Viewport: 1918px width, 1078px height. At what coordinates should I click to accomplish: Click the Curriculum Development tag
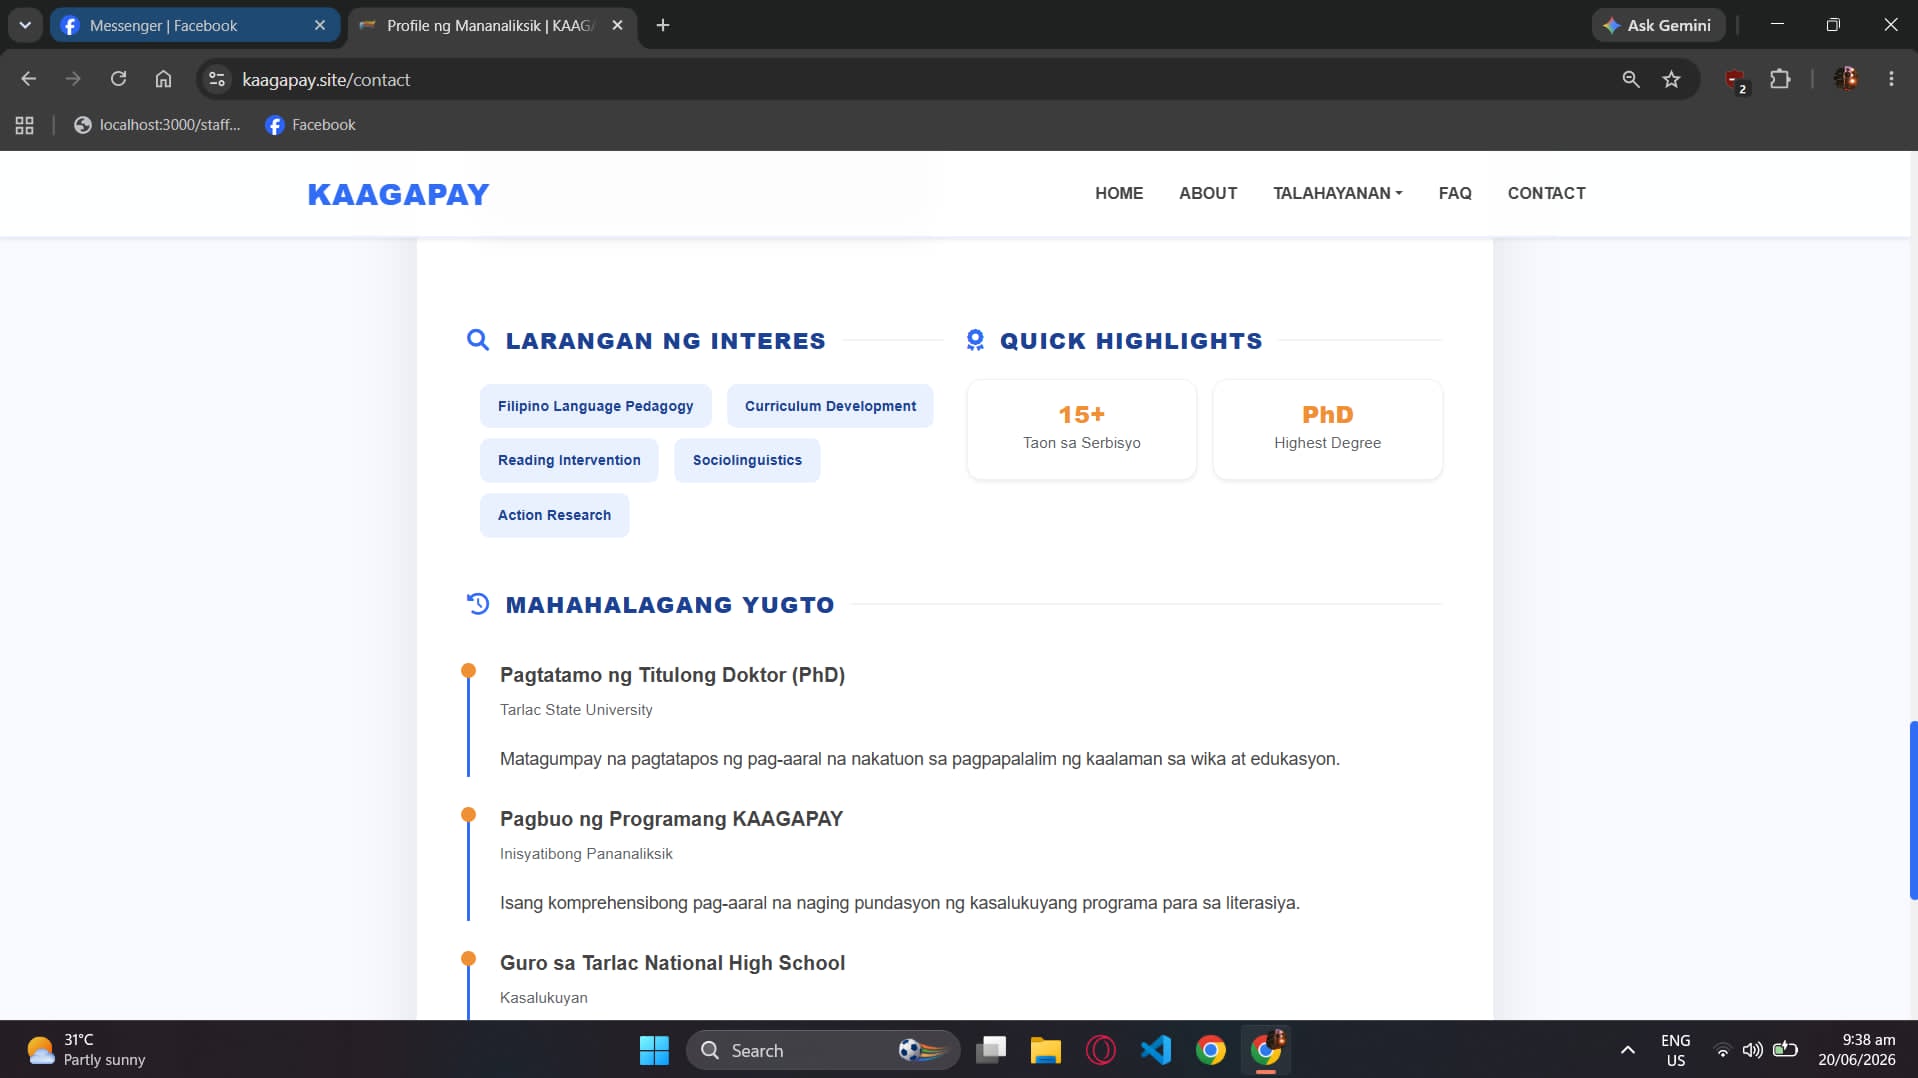point(830,406)
